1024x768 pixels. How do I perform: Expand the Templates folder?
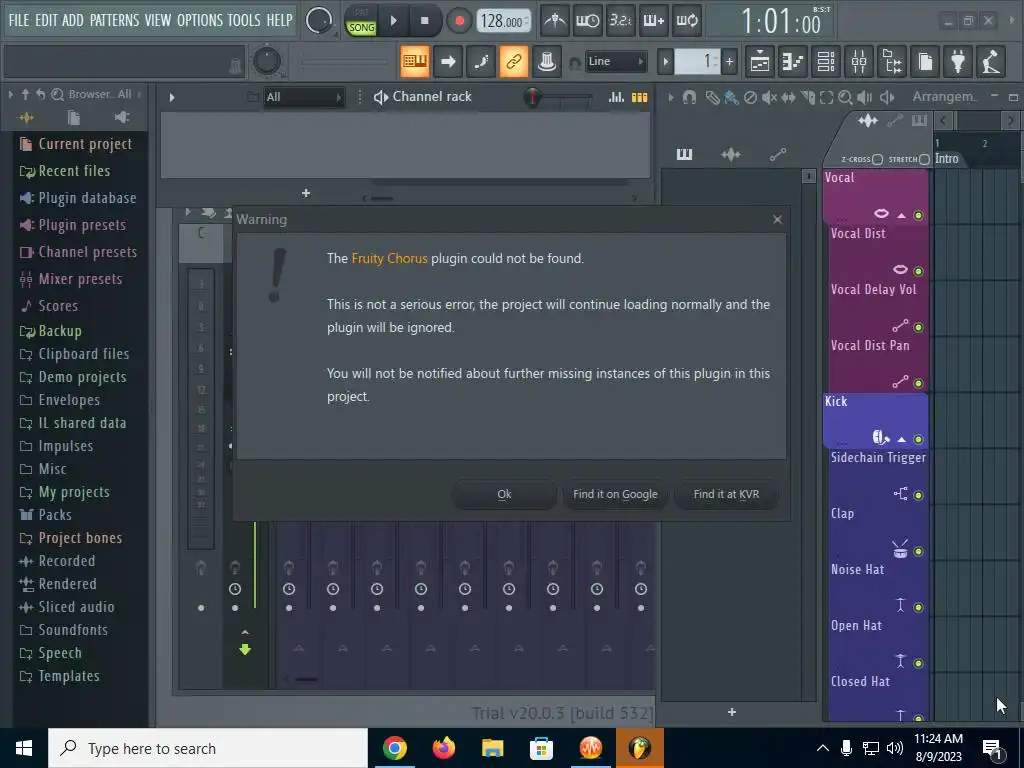[x=59, y=676]
